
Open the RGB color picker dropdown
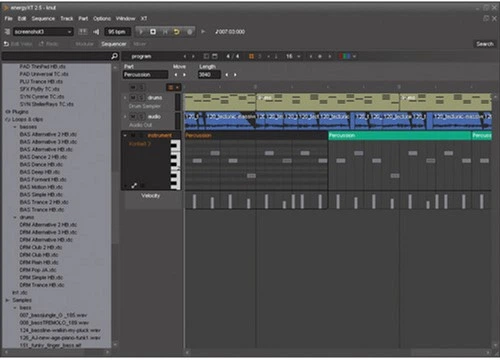pyautogui.click(x=348, y=56)
